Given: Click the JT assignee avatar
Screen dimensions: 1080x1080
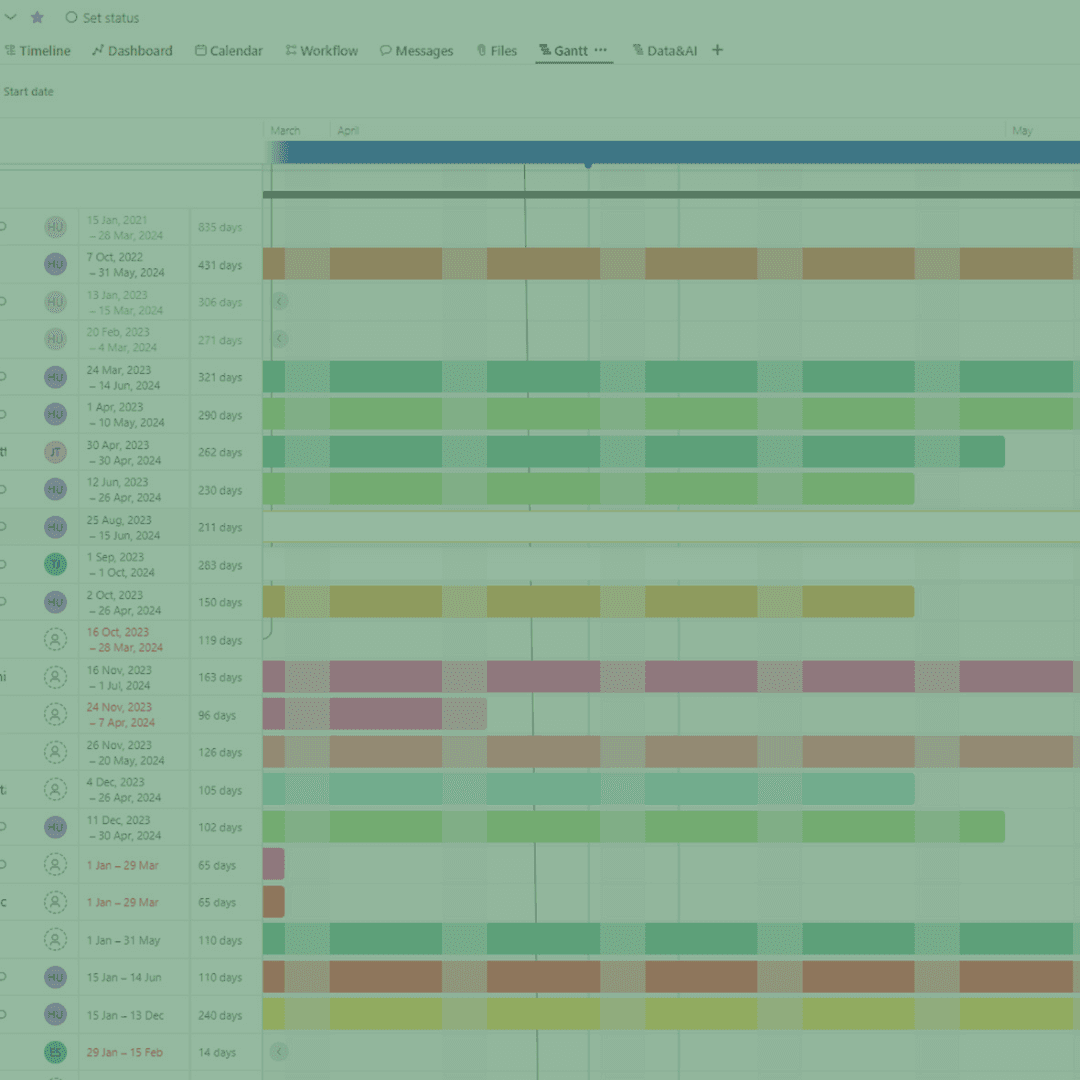Looking at the screenshot, I should tap(55, 452).
